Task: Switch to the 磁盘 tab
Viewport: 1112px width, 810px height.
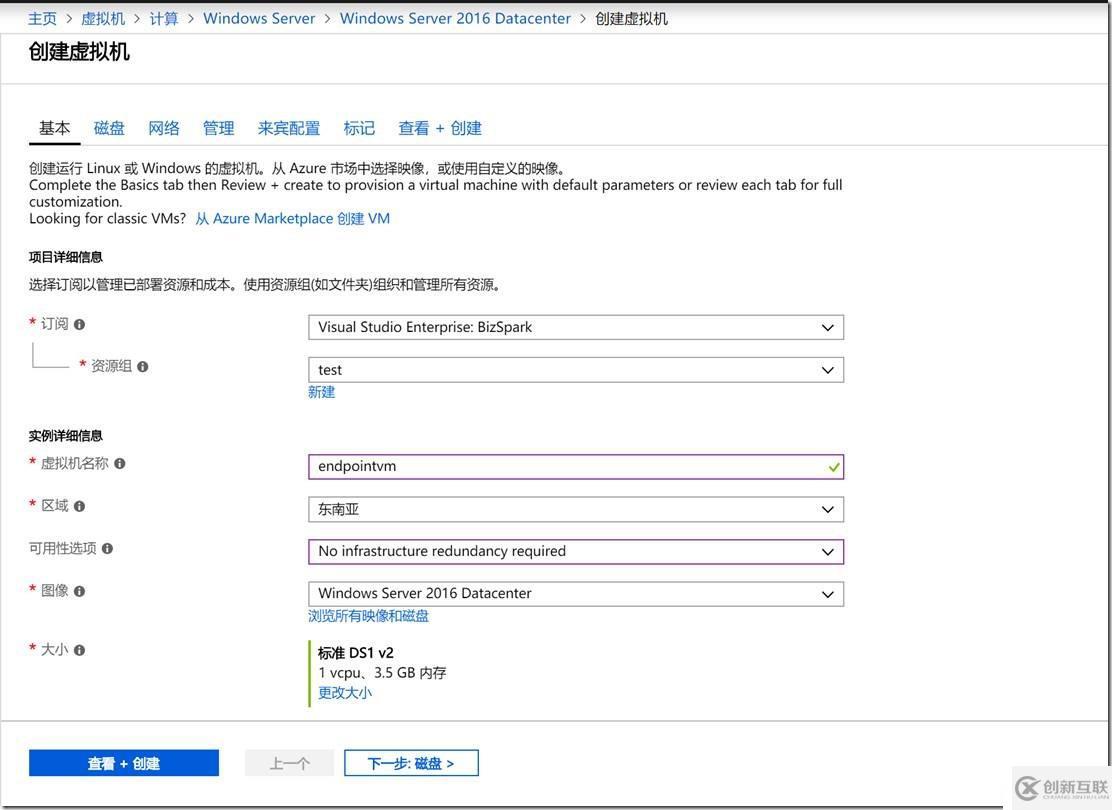Action: click(108, 127)
